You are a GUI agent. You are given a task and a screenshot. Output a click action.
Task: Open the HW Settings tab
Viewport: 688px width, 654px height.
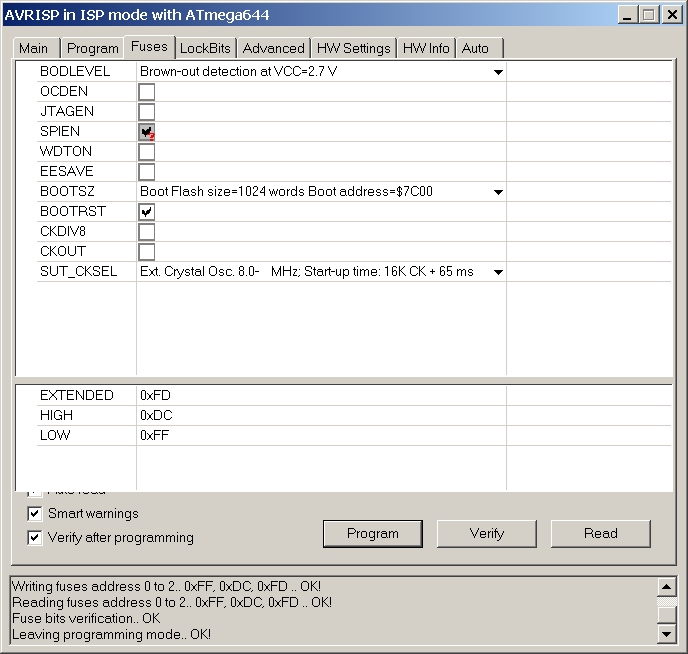354,48
